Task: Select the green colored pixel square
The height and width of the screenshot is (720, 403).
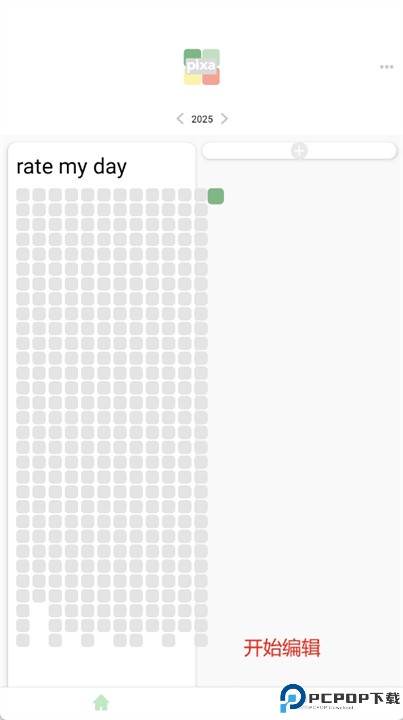Action: 216,196
